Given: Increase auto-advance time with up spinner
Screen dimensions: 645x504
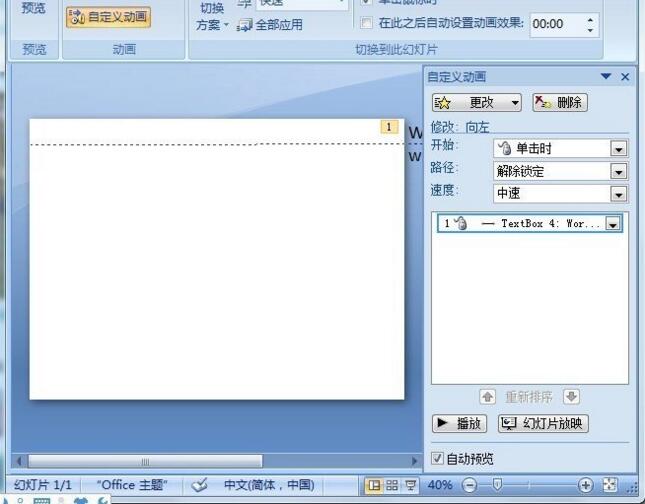Looking at the screenshot, I should [x=590, y=20].
